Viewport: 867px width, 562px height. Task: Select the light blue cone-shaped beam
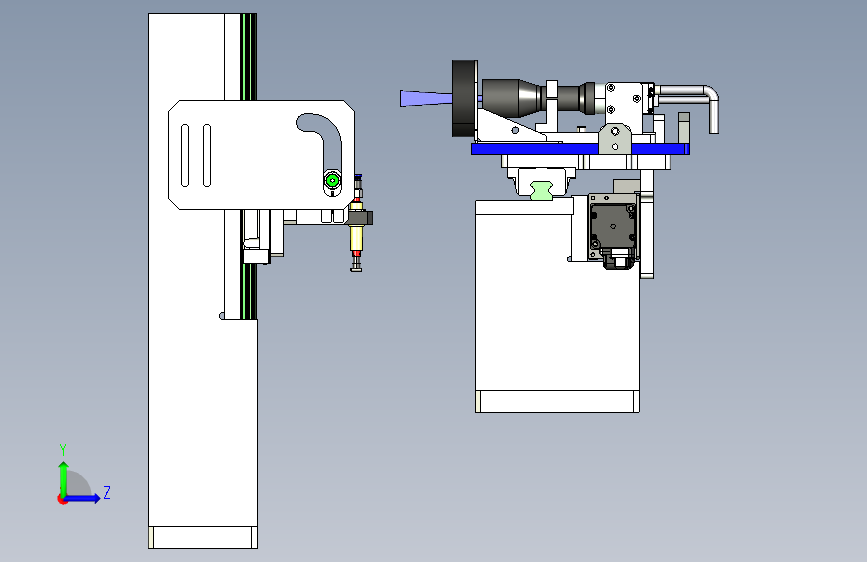(x=426, y=98)
